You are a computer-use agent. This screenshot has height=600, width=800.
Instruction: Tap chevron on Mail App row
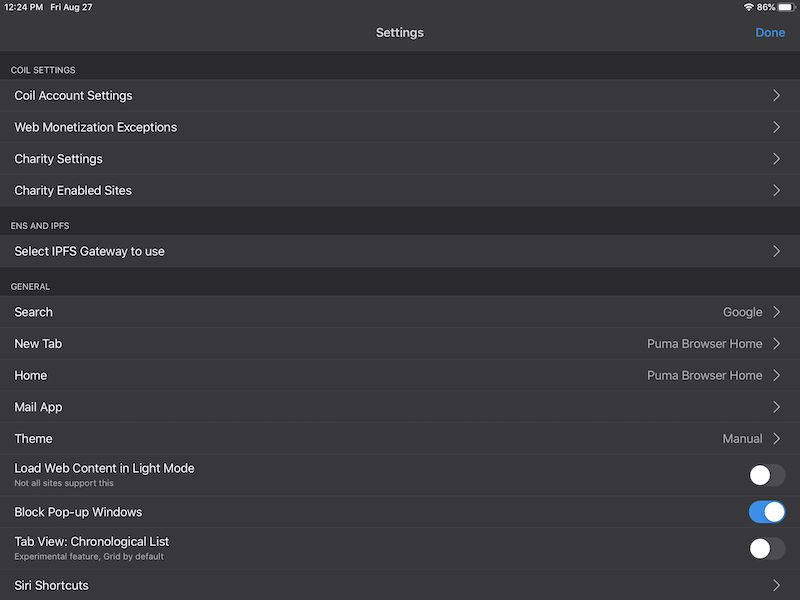click(x=776, y=407)
